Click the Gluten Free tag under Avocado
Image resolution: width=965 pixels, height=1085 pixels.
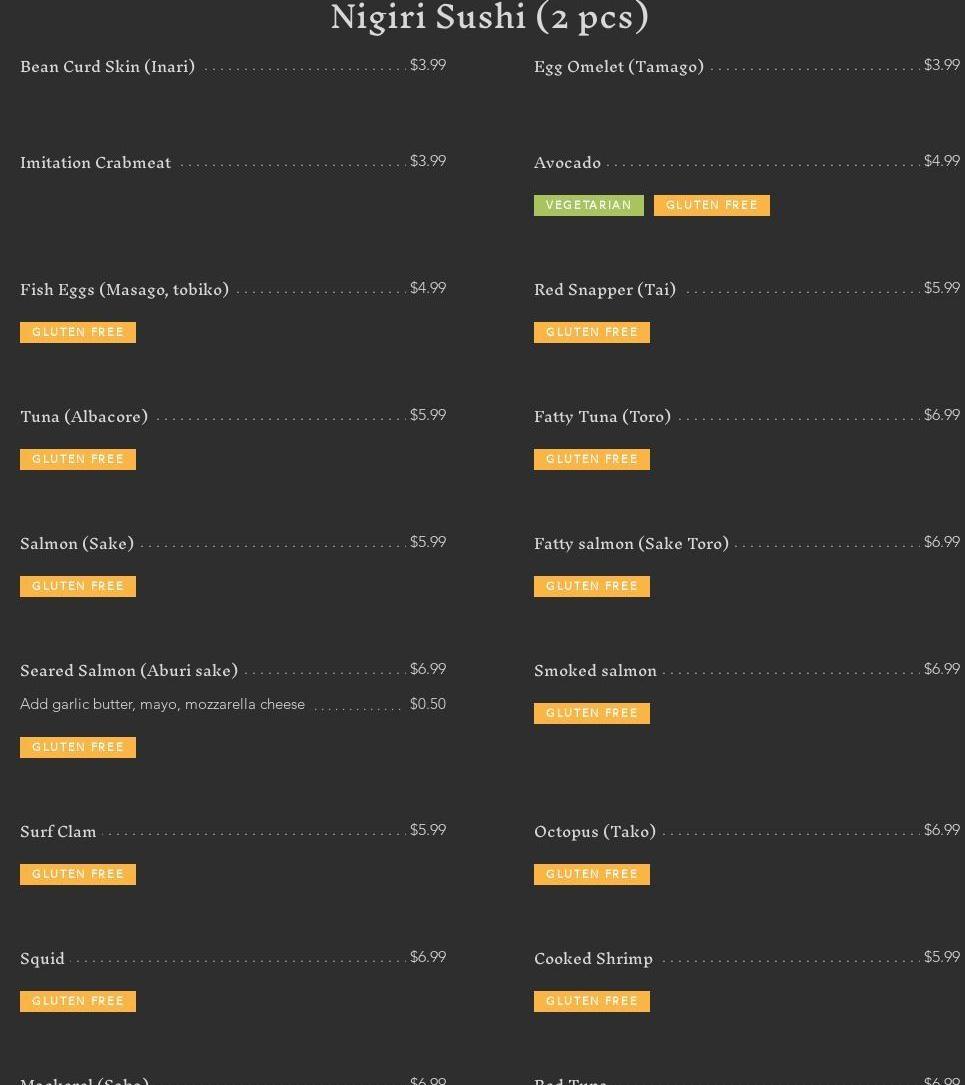pos(711,206)
